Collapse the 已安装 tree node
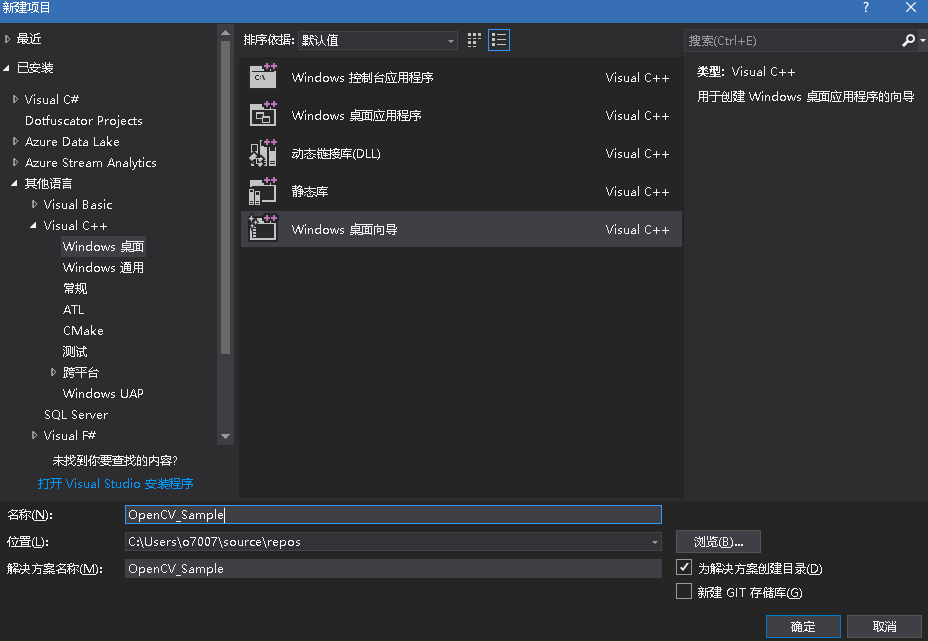Viewport: 928px width, 641px height. (x=7, y=68)
